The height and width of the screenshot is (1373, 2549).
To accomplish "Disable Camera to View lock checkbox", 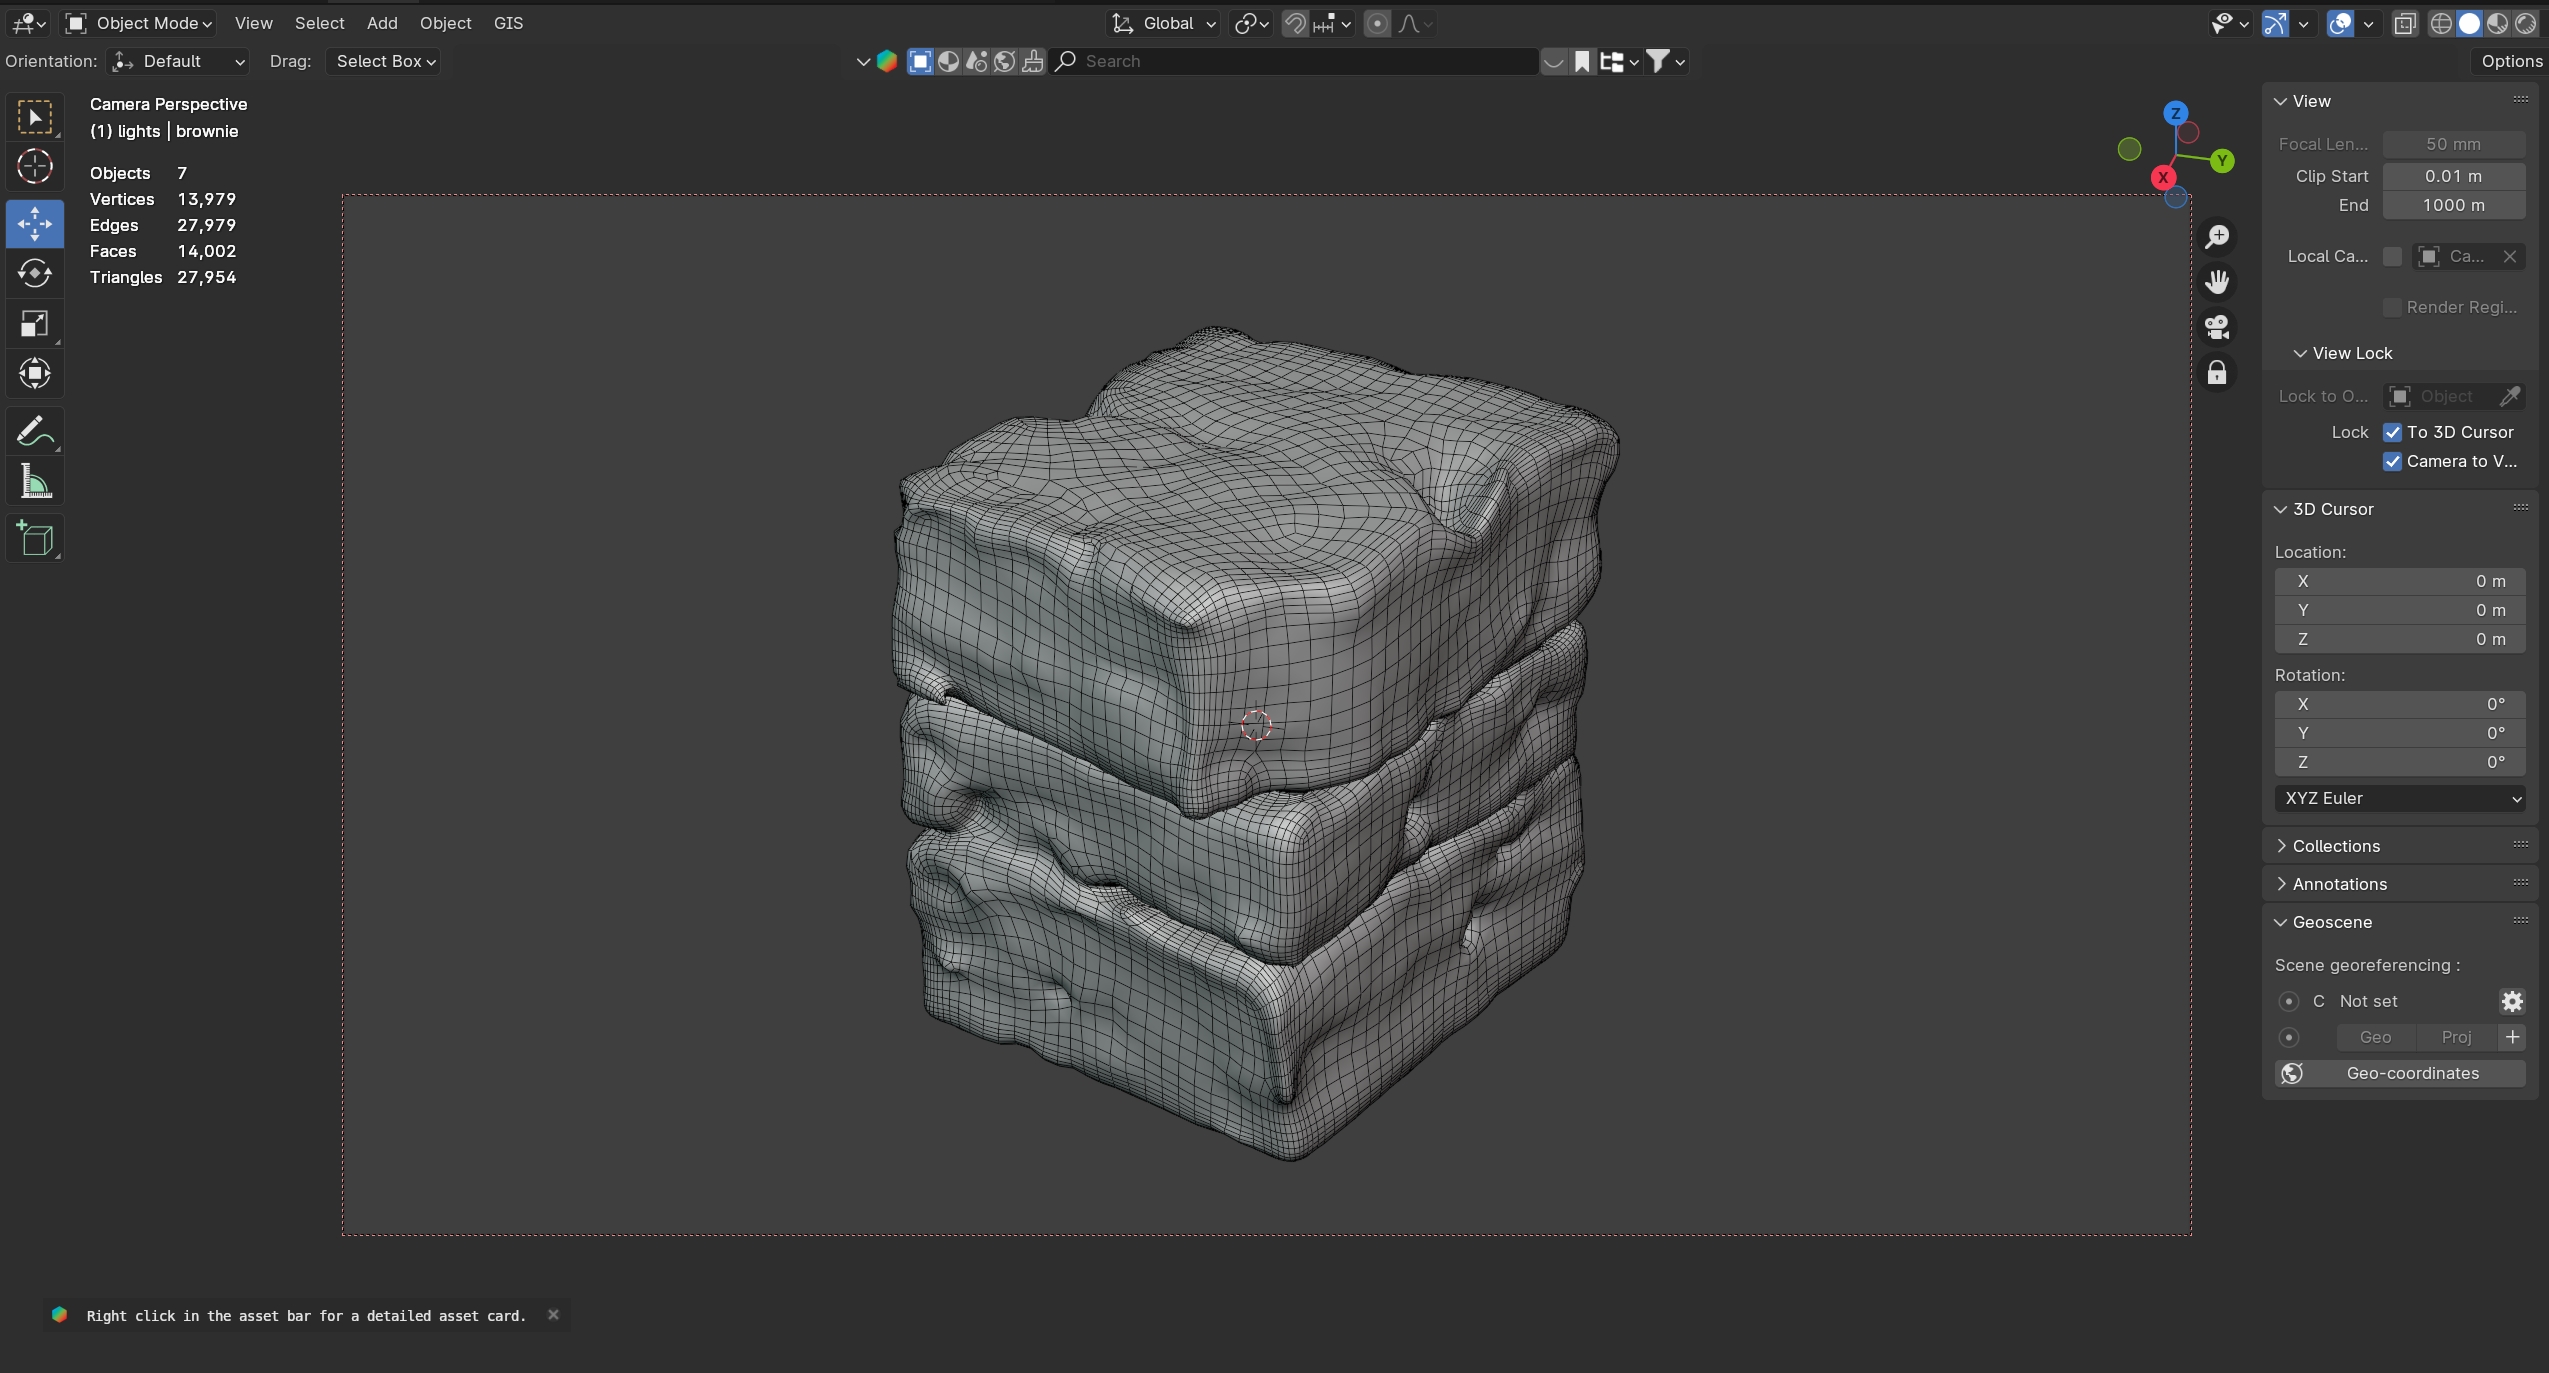I will pos(2392,461).
